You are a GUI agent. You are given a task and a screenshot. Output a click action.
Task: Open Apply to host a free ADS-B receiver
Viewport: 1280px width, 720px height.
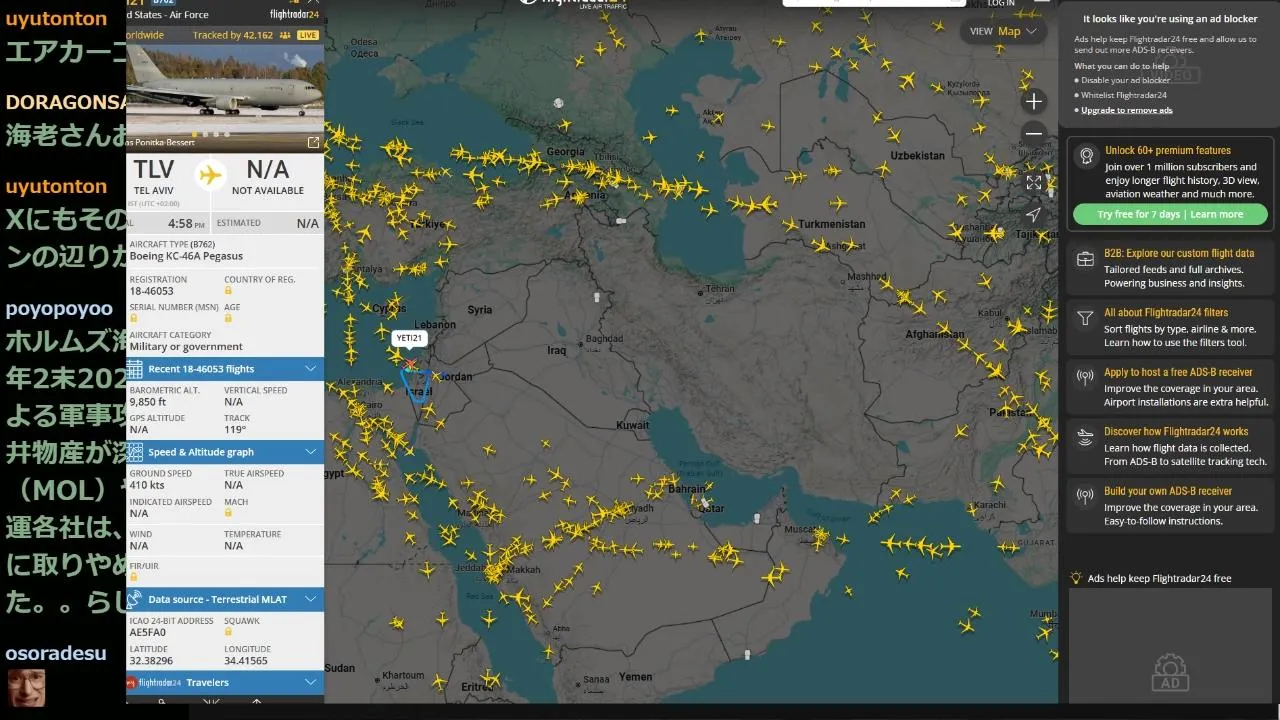(1178, 372)
